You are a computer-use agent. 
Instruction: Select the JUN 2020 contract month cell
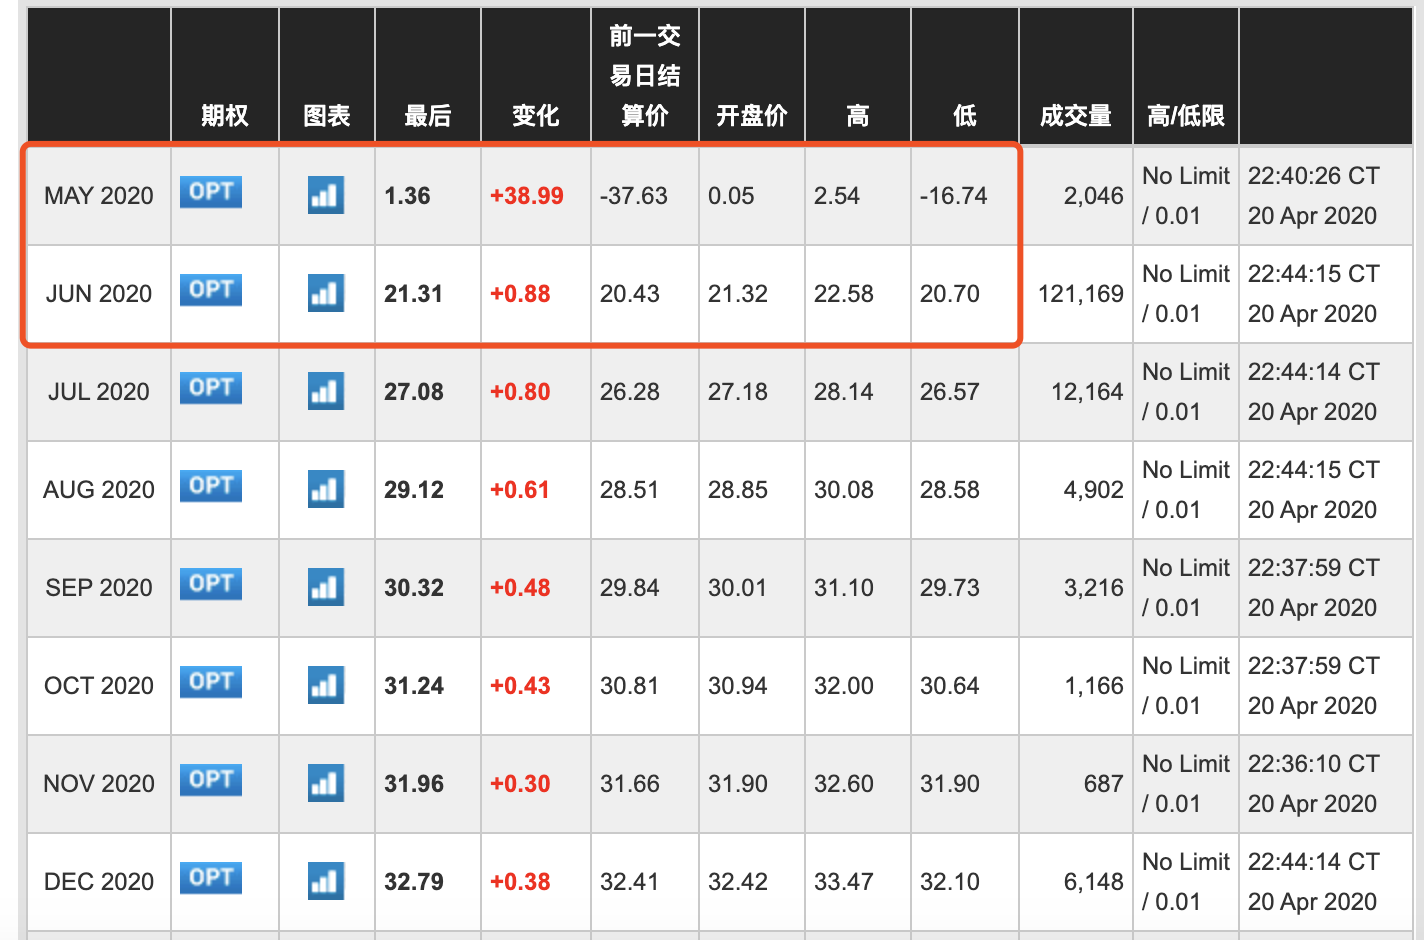tap(99, 294)
